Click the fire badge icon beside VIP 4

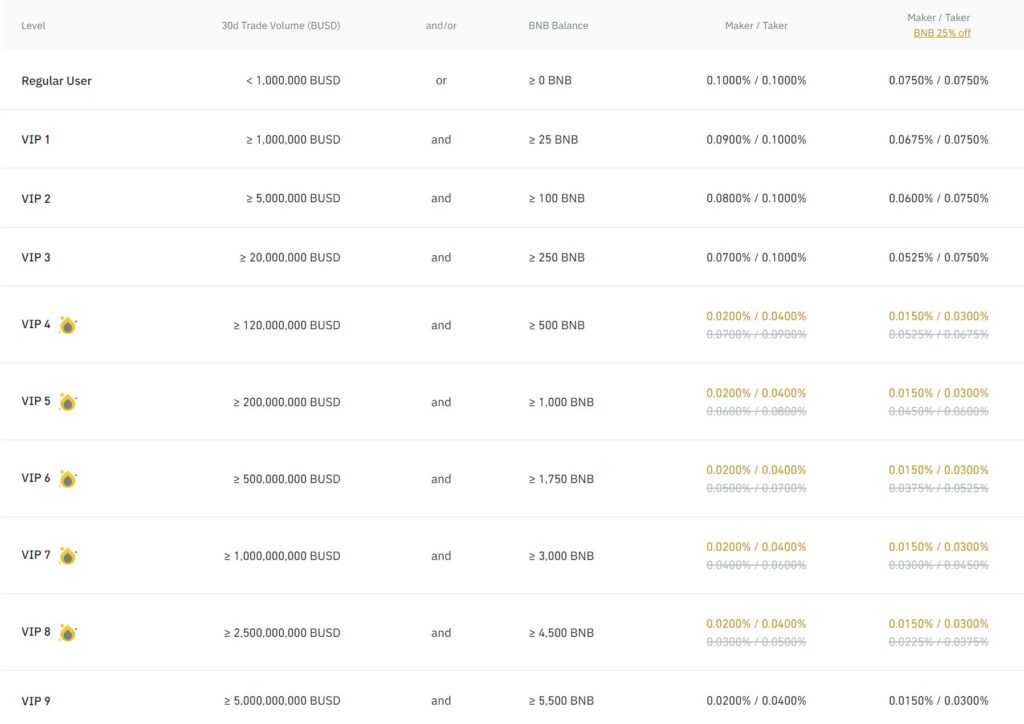[67, 325]
